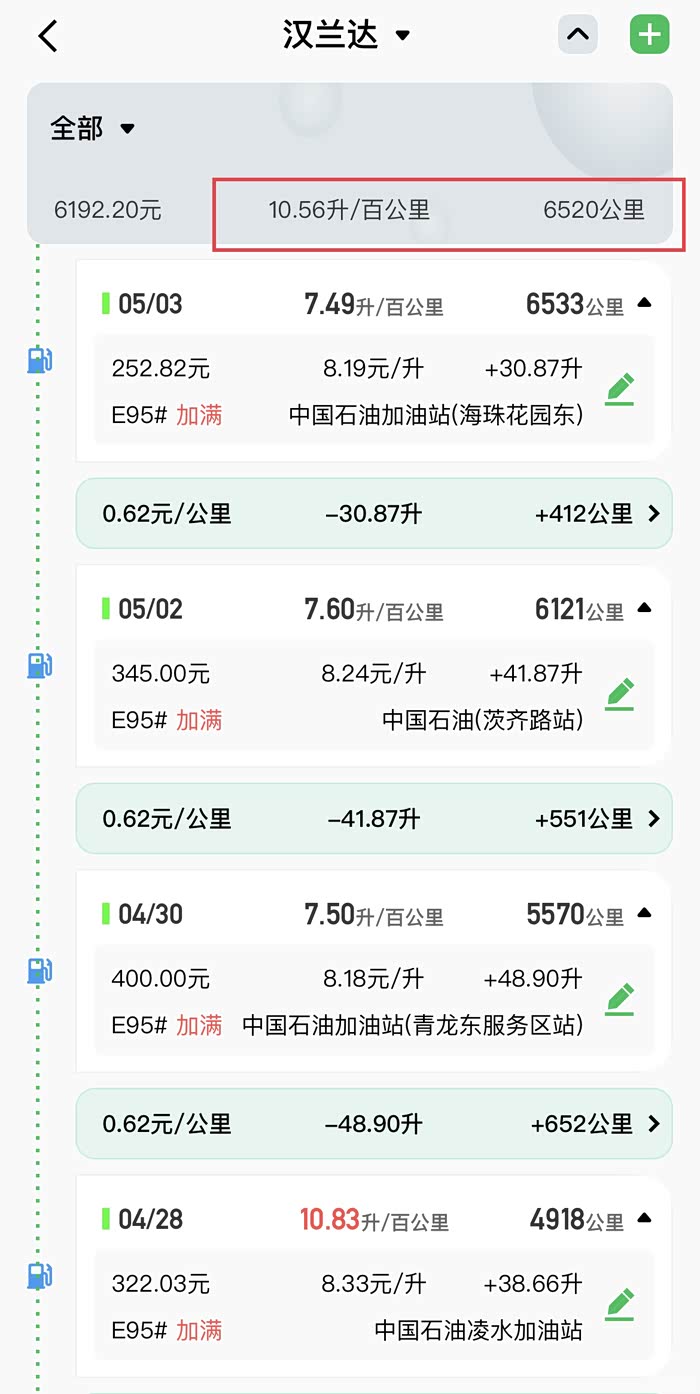Tap the back arrow icon
This screenshot has width=700, height=1394.
[x=48, y=36]
